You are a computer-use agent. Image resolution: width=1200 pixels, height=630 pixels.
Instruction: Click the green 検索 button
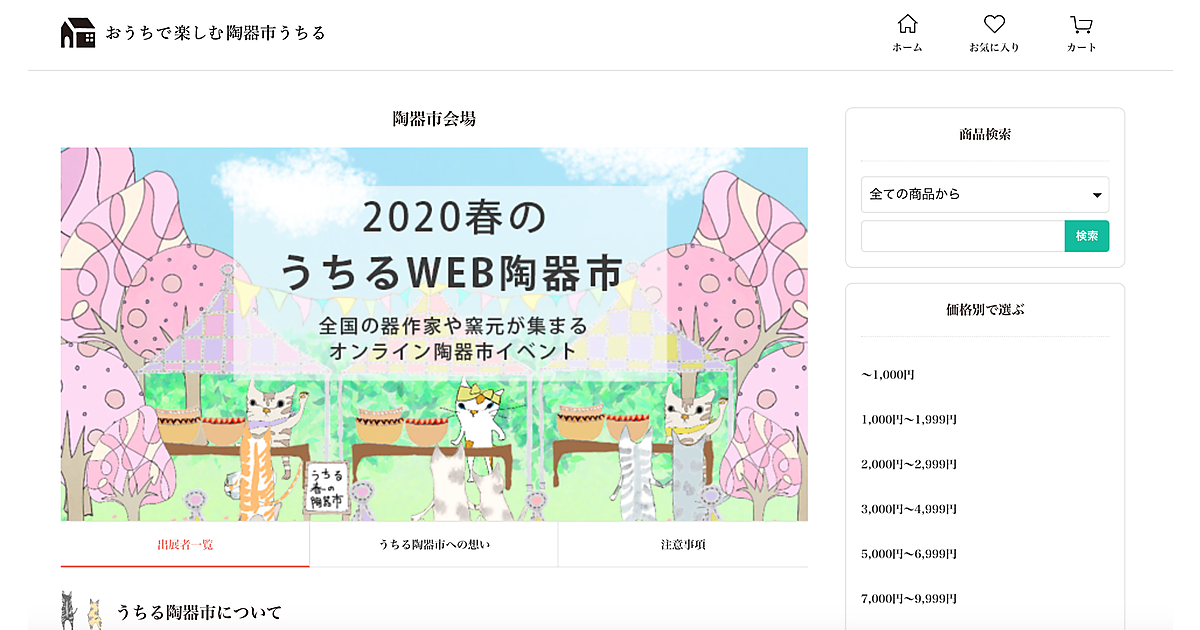(1087, 236)
